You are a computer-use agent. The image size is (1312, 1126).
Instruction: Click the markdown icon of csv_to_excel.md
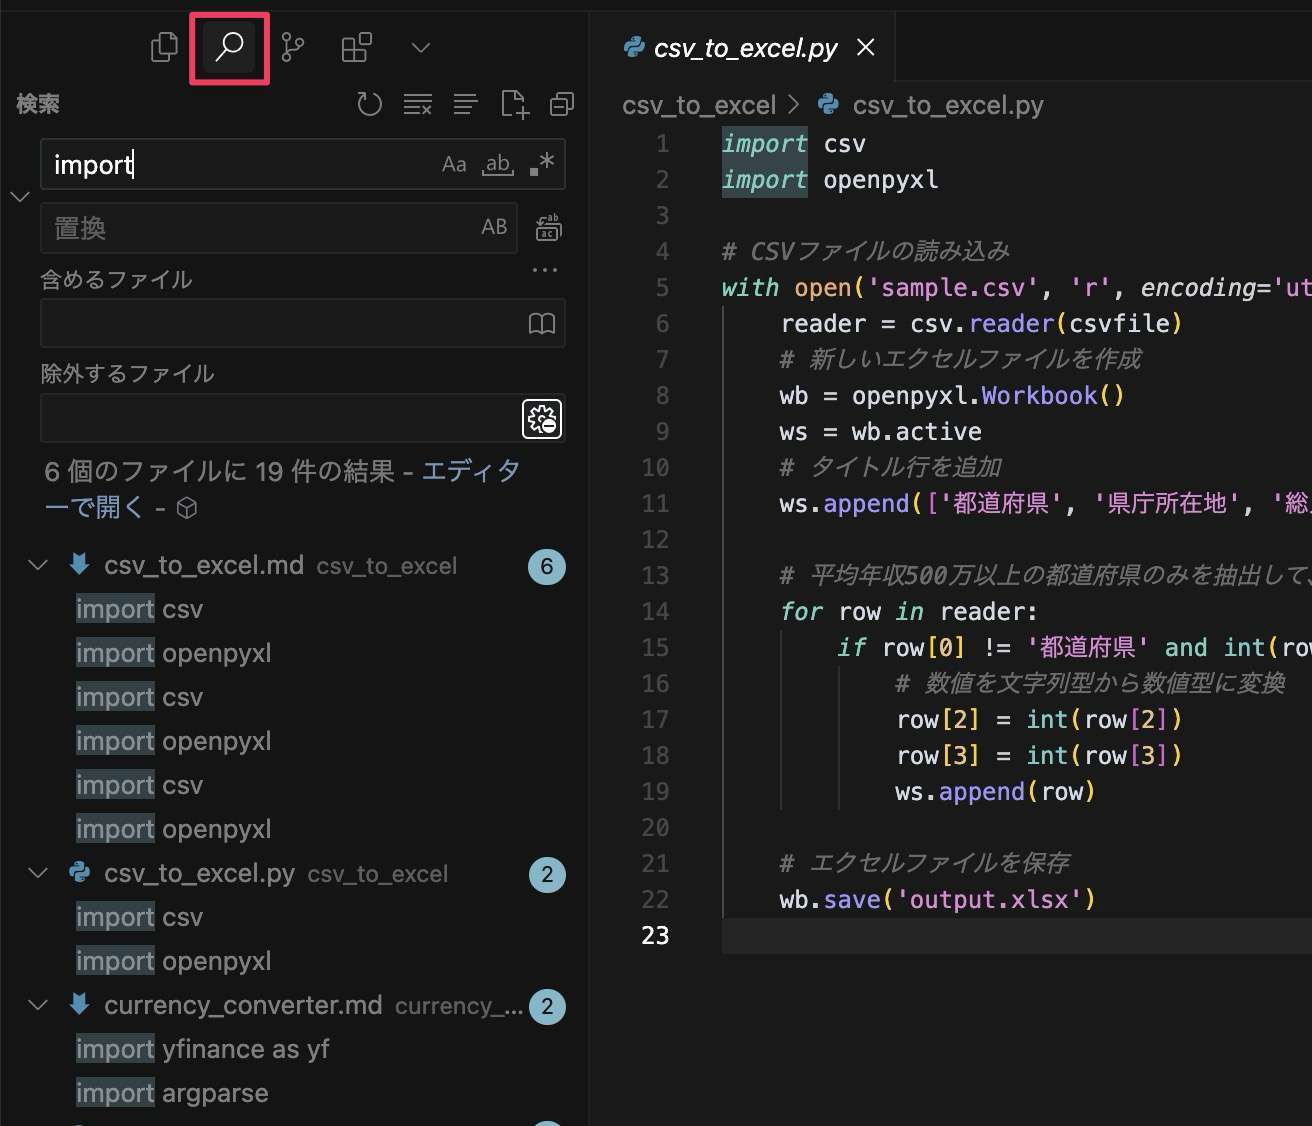point(79,563)
